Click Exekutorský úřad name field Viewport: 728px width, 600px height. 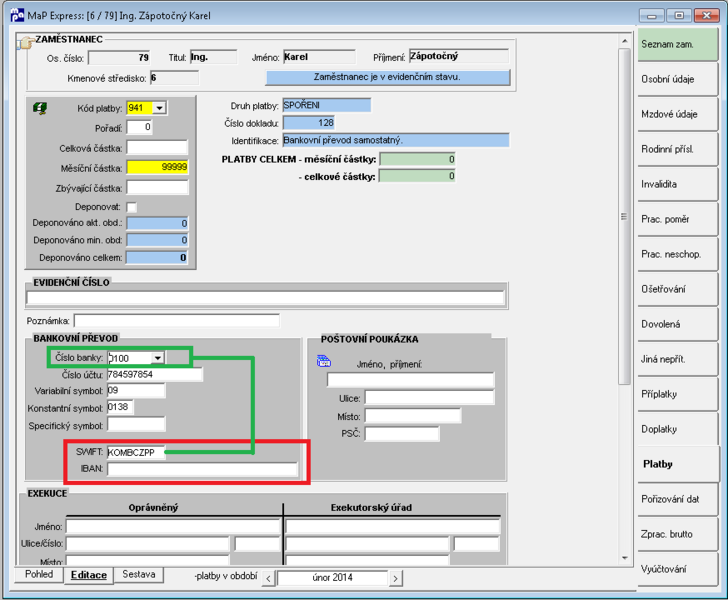pyautogui.click(x=393, y=527)
